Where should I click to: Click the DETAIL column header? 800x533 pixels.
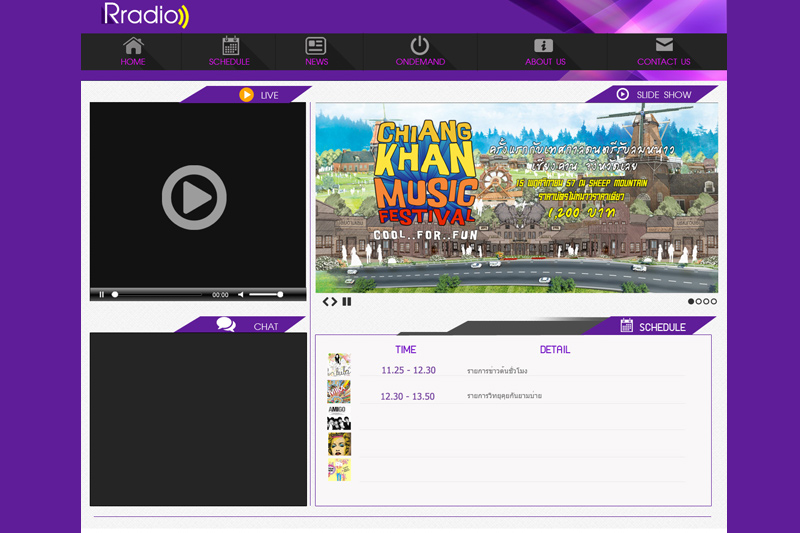click(x=555, y=349)
